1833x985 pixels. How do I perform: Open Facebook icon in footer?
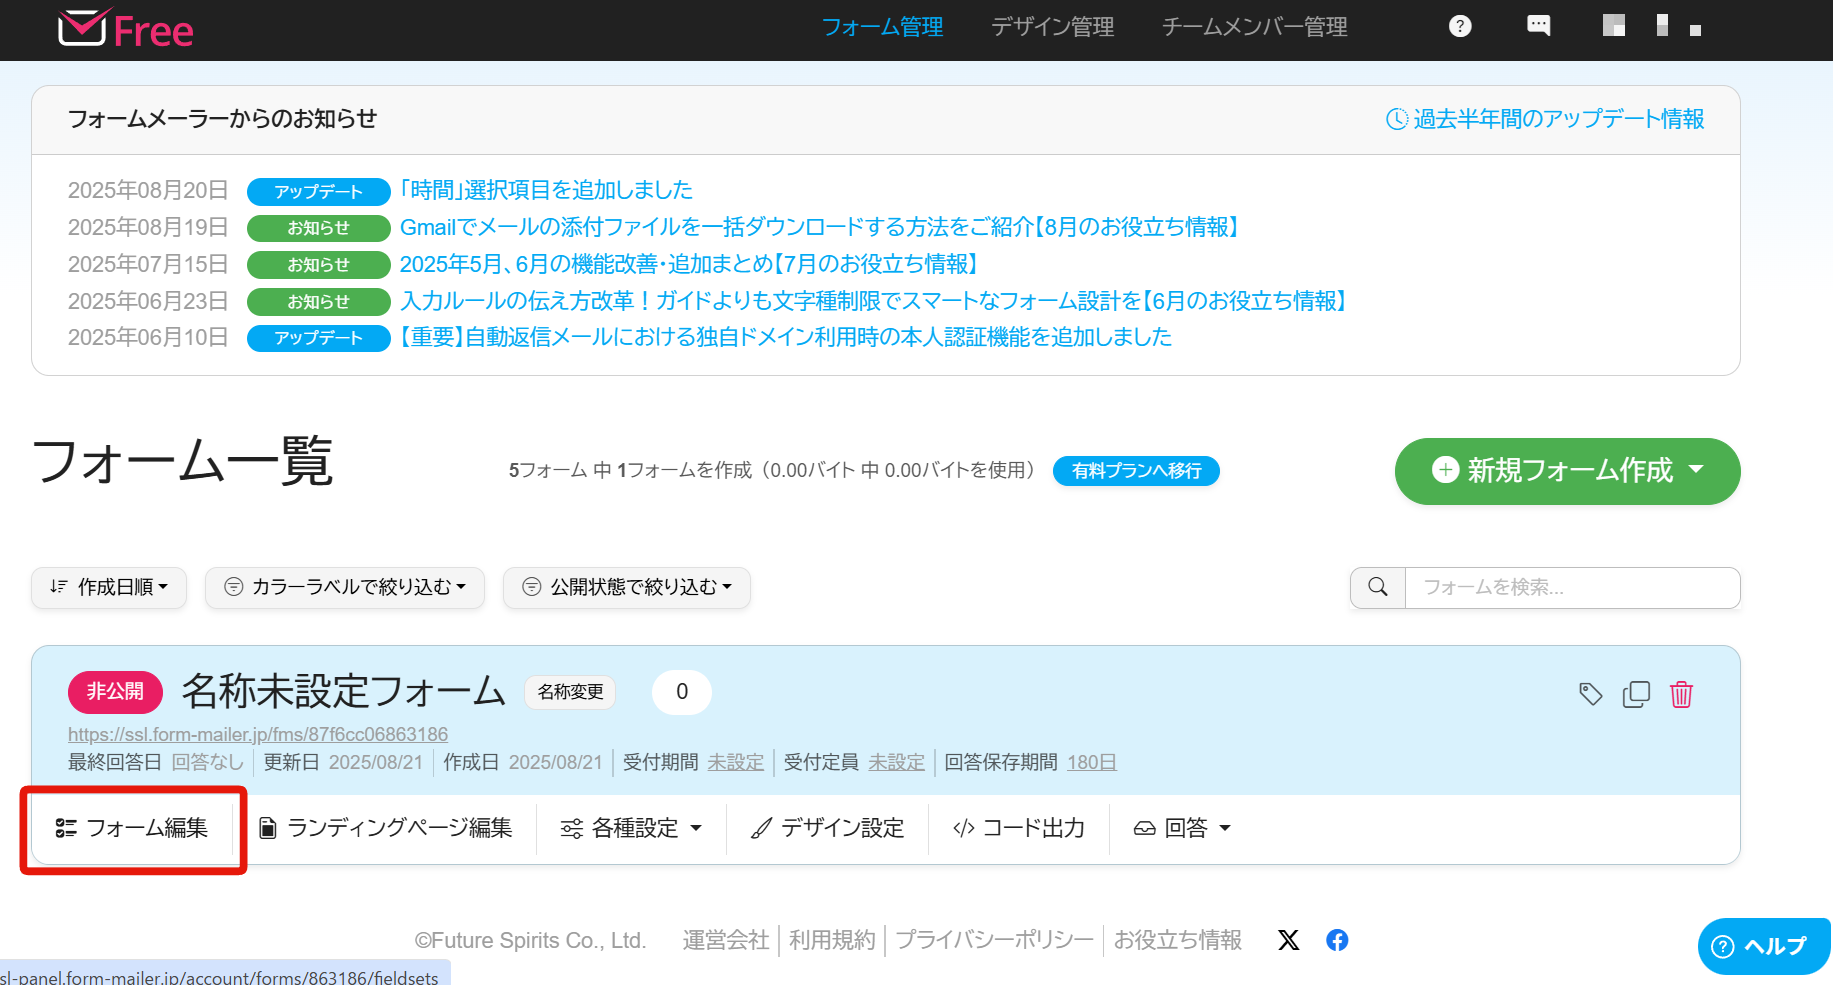pyautogui.click(x=1337, y=940)
